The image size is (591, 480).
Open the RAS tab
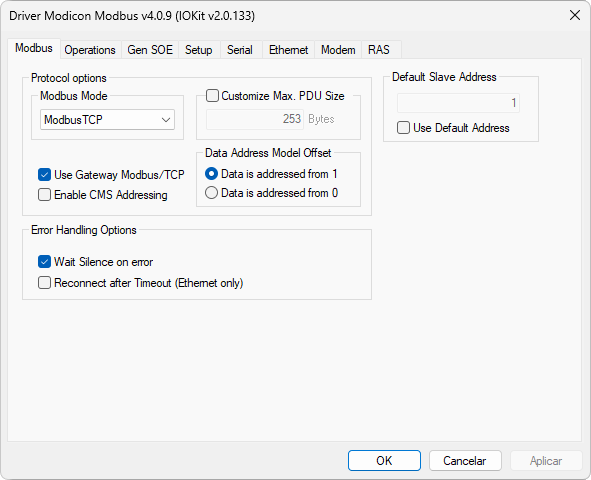379,50
